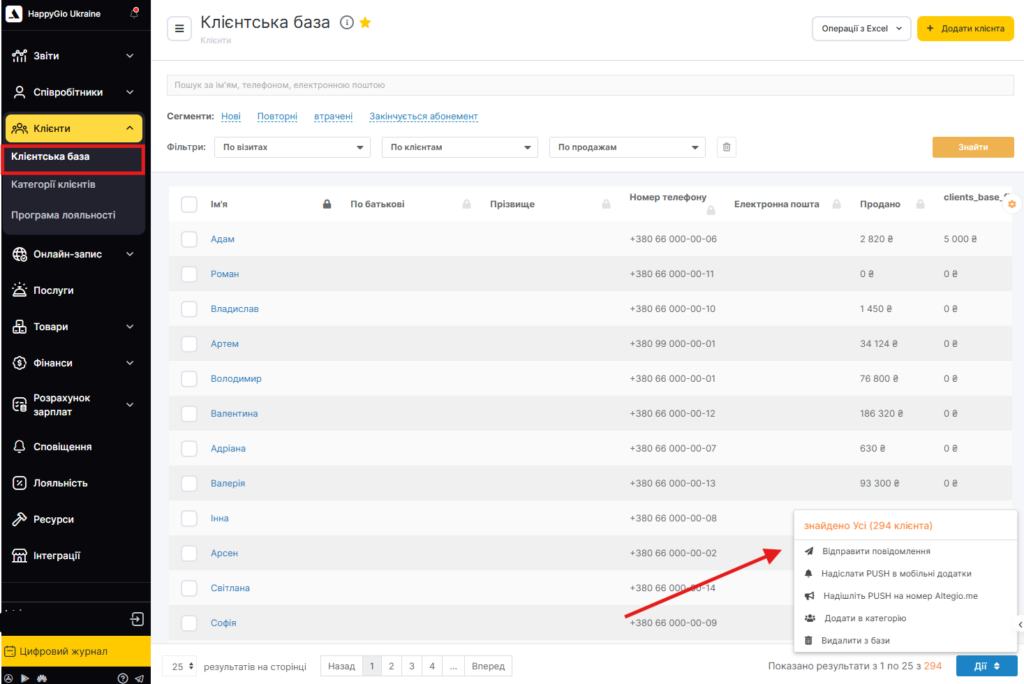This screenshot has width=1024, height=684.
Task: Select Видалити з бази menu option
Action: coord(855,640)
